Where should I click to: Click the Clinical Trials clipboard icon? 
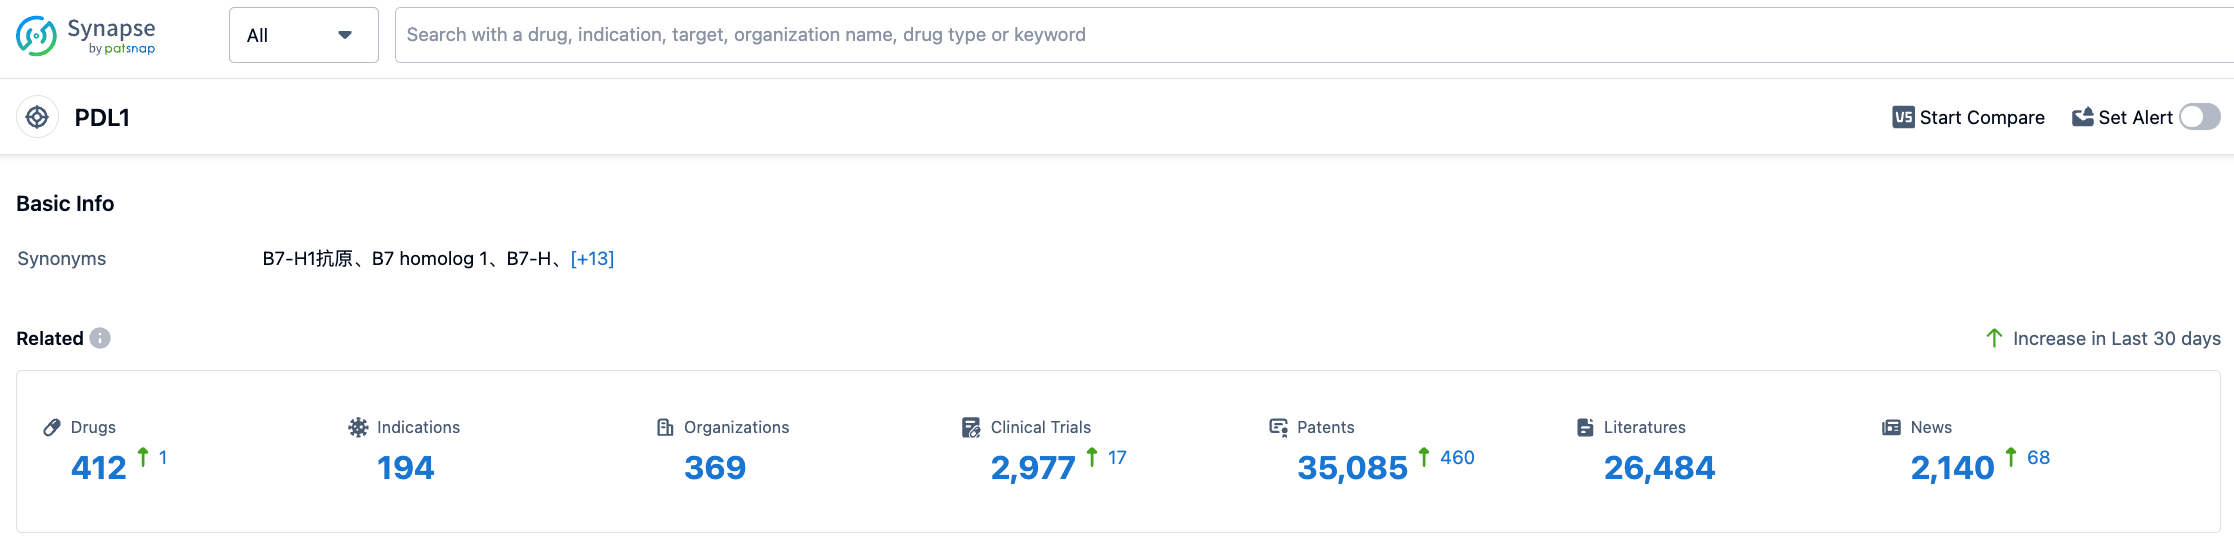click(971, 428)
